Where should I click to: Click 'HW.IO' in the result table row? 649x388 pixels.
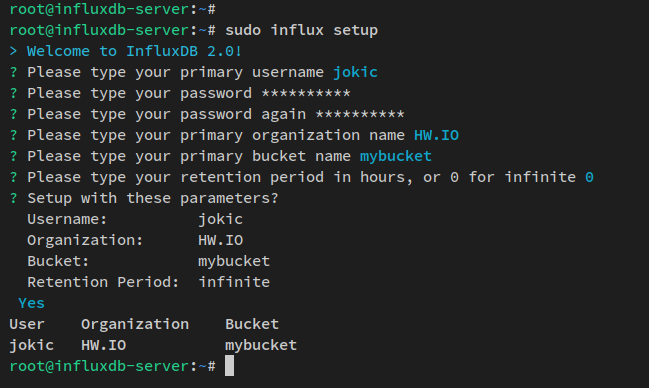coord(103,345)
